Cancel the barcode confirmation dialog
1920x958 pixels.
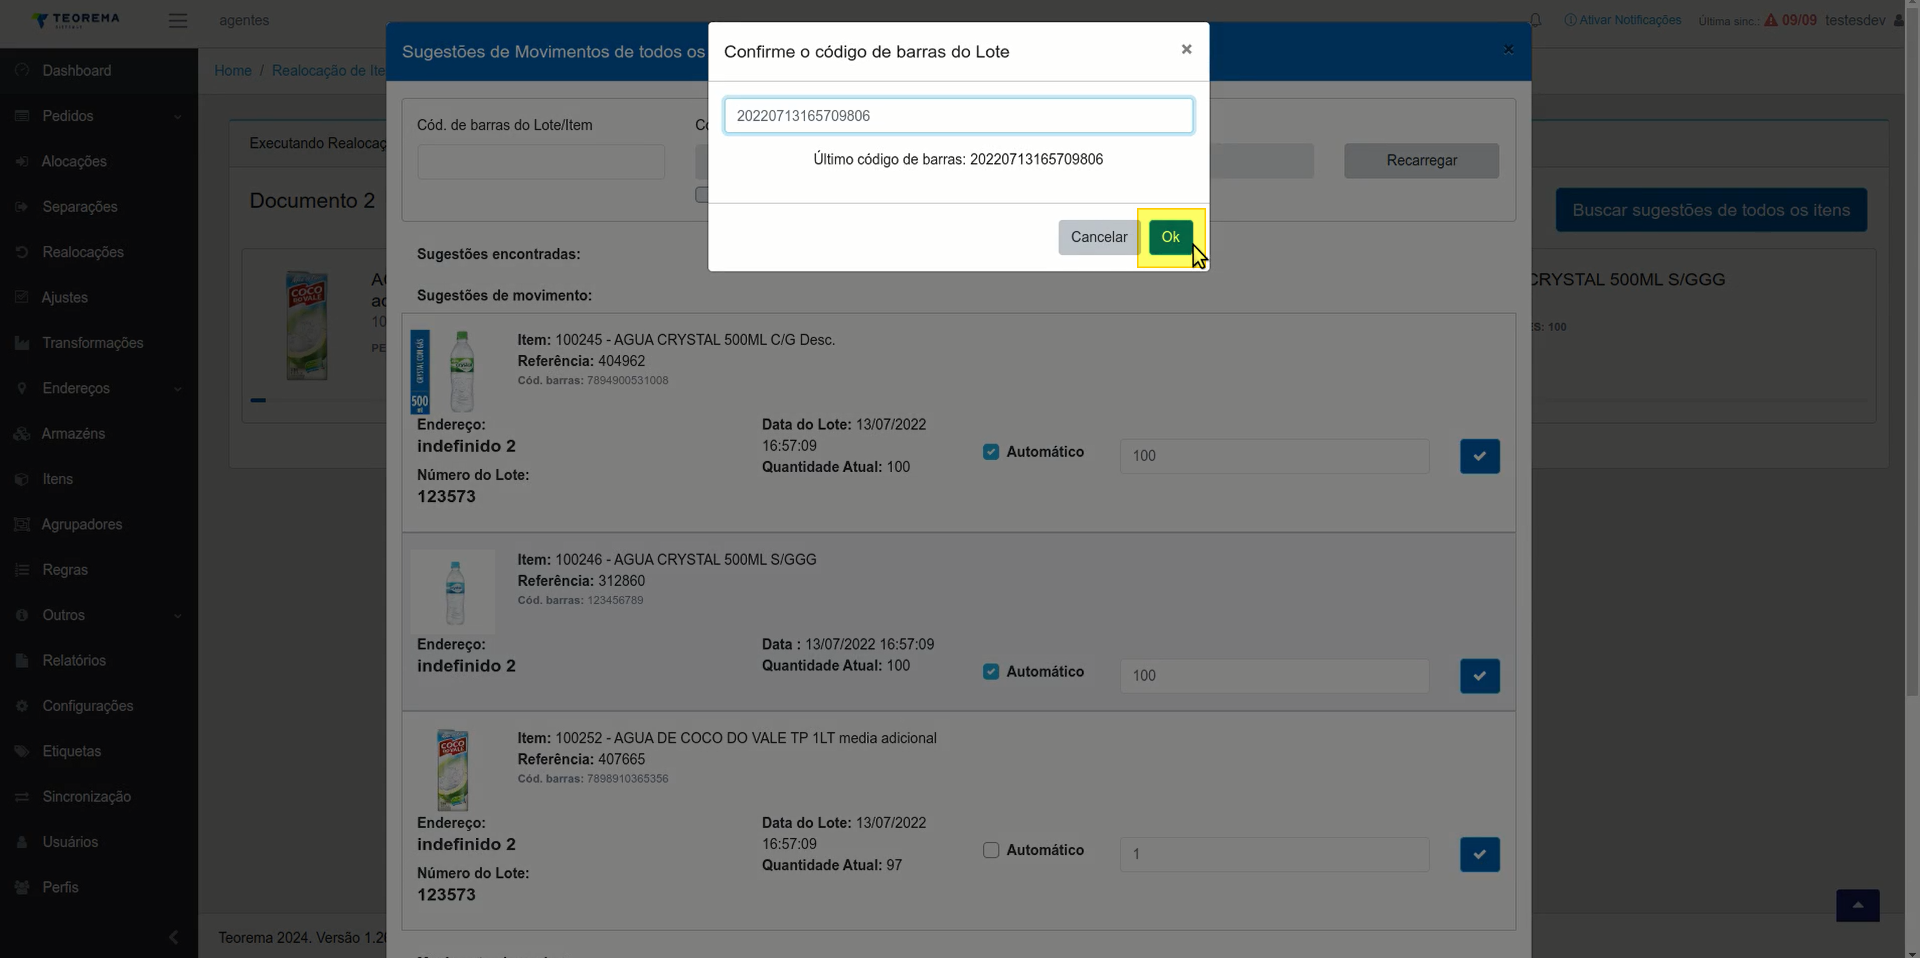(x=1098, y=237)
